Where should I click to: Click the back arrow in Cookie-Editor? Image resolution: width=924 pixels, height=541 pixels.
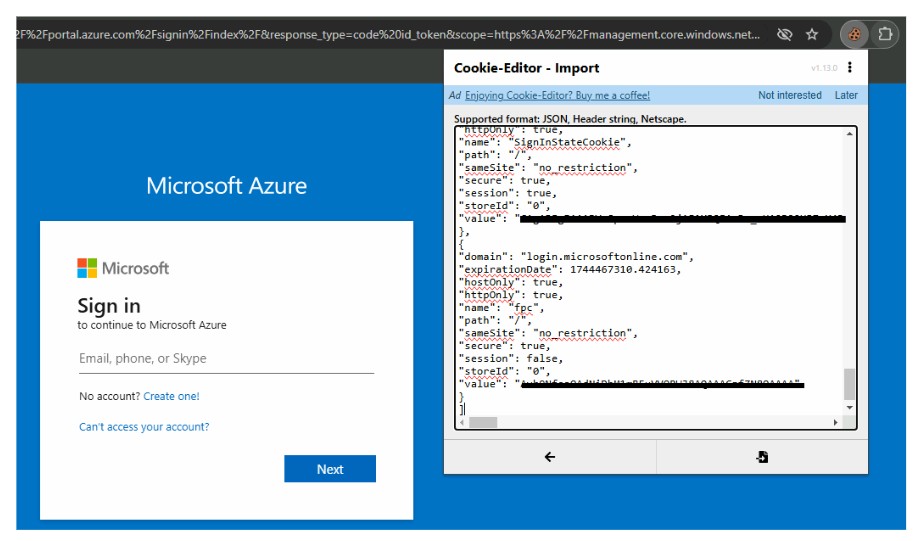tap(549, 457)
